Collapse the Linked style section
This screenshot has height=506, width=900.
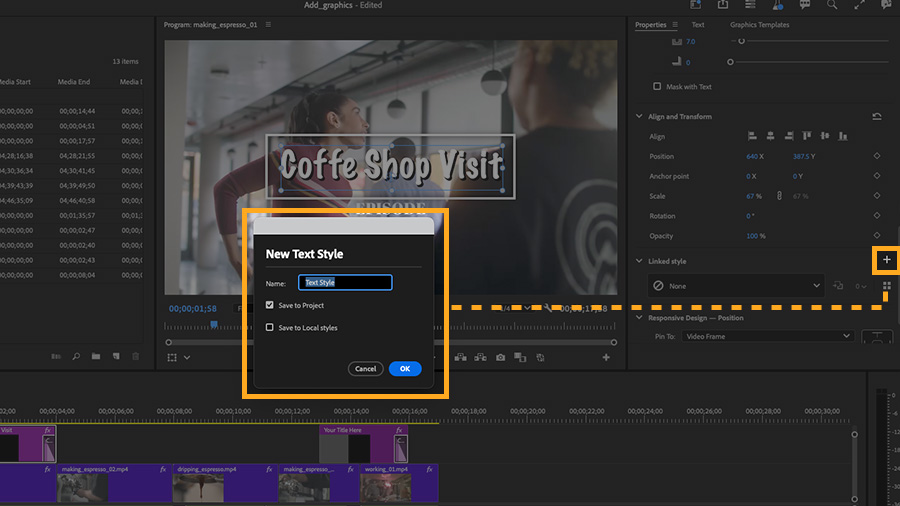(x=639, y=261)
